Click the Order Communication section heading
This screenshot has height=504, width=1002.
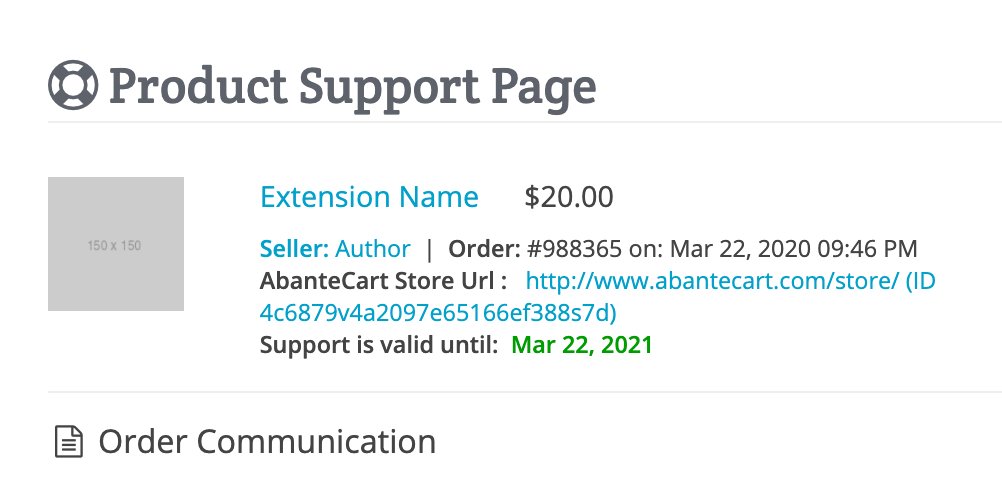tap(267, 441)
